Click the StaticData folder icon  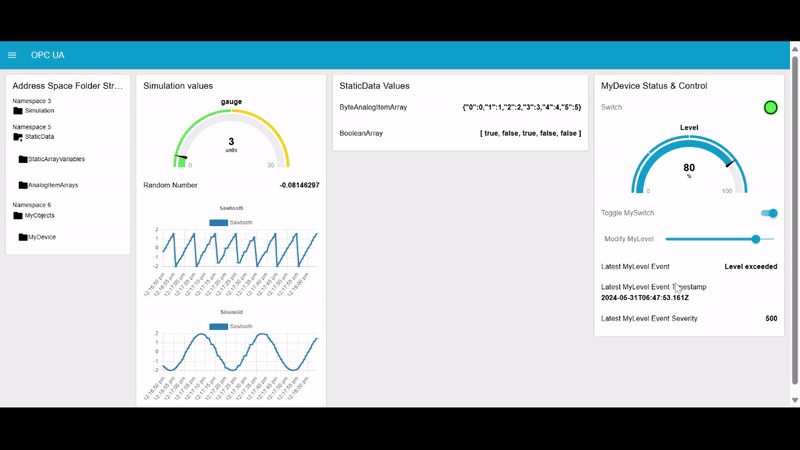pyautogui.click(x=18, y=136)
